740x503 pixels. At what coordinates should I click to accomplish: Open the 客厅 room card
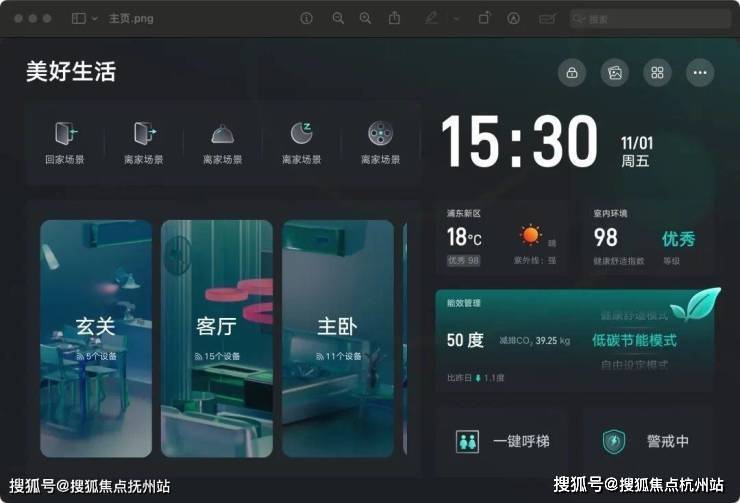click(217, 338)
